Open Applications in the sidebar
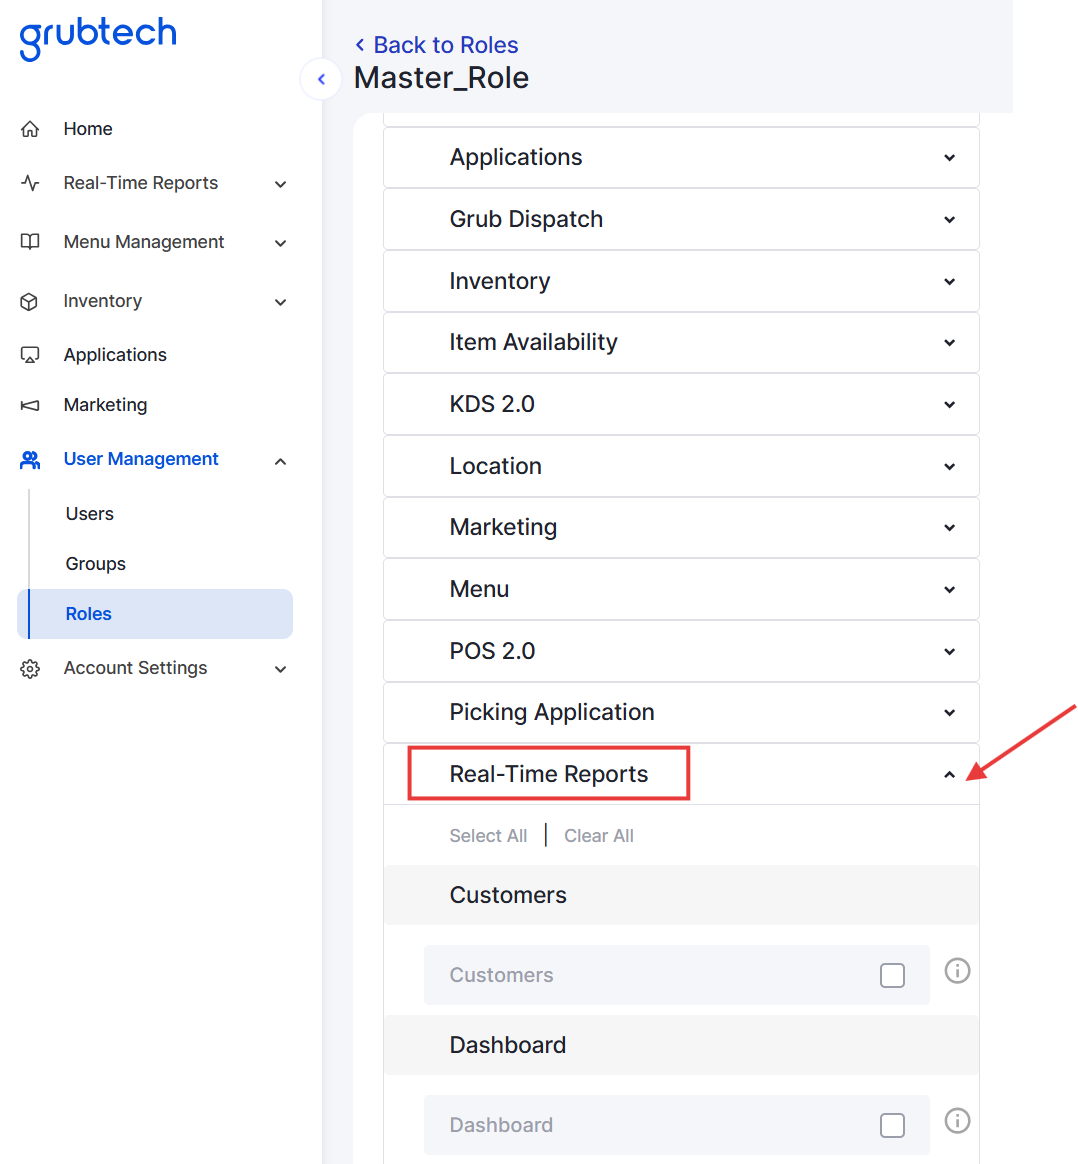Viewport: 1078px width, 1164px height. point(115,355)
